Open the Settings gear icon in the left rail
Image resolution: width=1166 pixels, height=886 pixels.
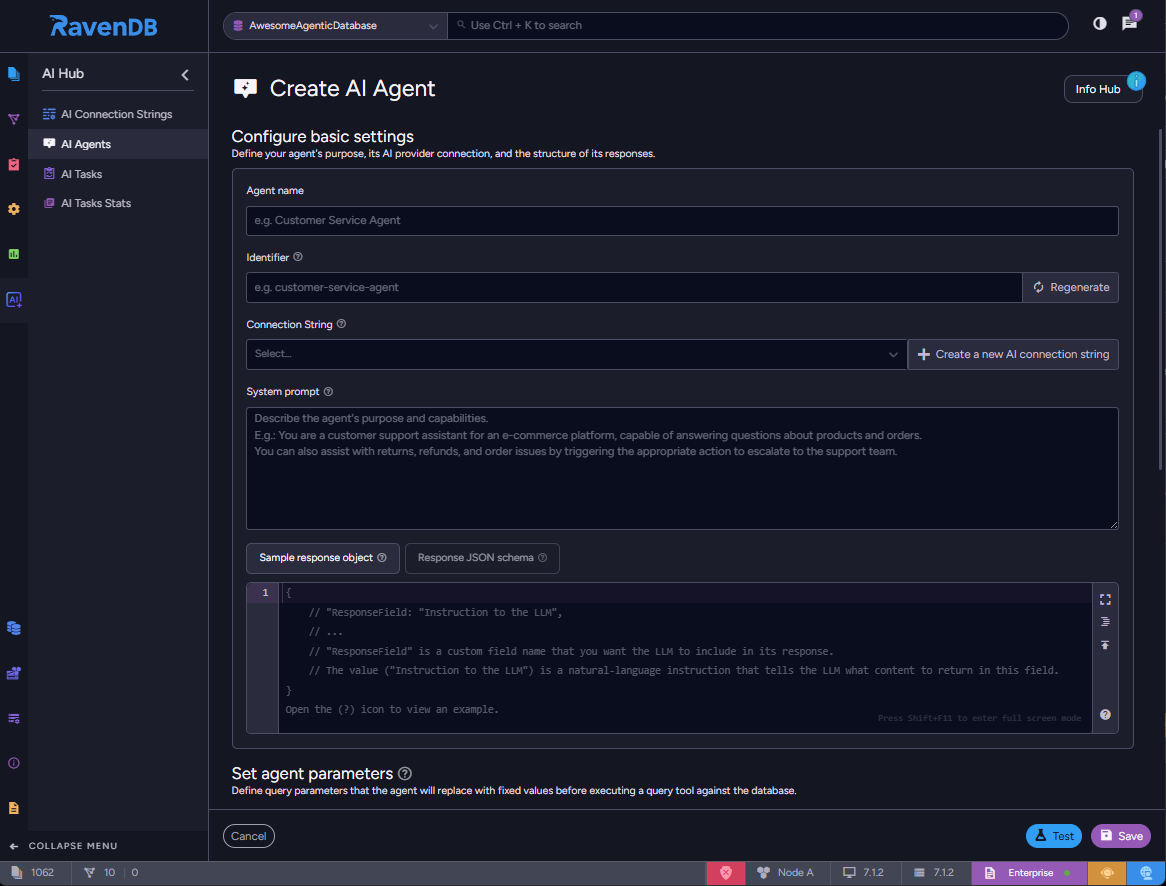pyautogui.click(x=13, y=209)
